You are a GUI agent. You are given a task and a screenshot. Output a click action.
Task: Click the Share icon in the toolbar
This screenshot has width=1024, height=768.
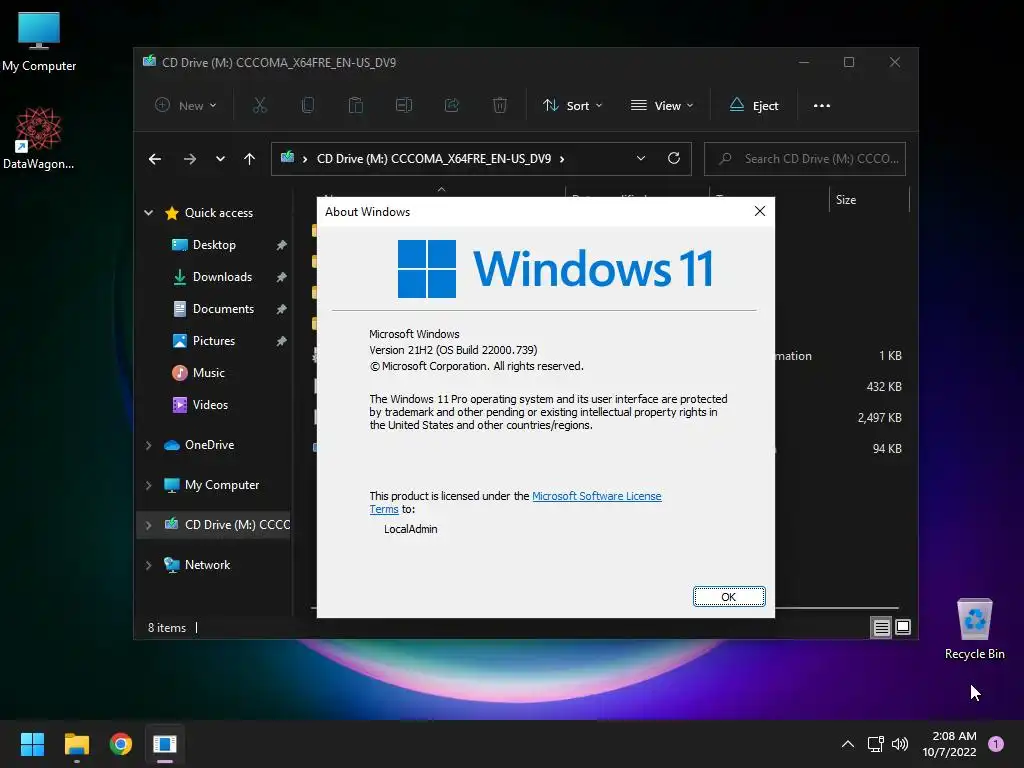[x=452, y=105]
